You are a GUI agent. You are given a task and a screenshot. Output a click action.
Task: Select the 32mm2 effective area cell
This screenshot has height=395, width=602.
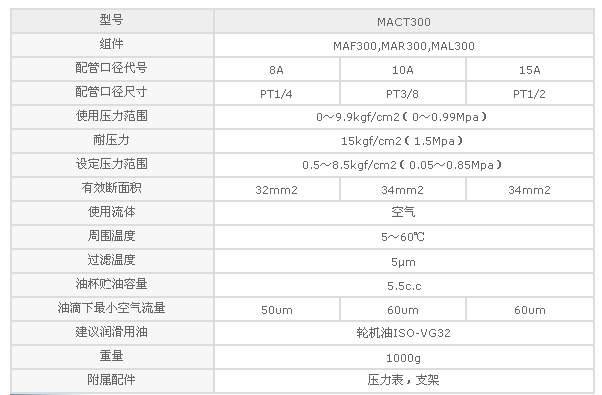(x=276, y=189)
